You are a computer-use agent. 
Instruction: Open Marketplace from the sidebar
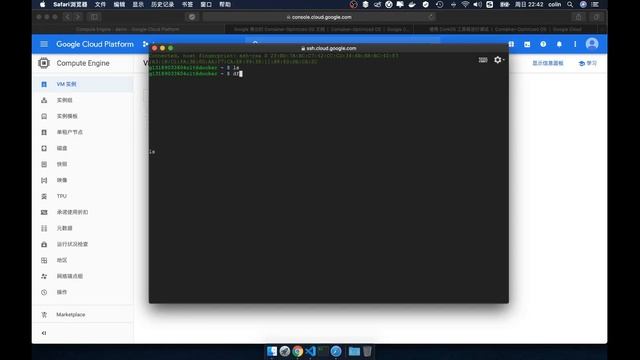pos(83,315)
